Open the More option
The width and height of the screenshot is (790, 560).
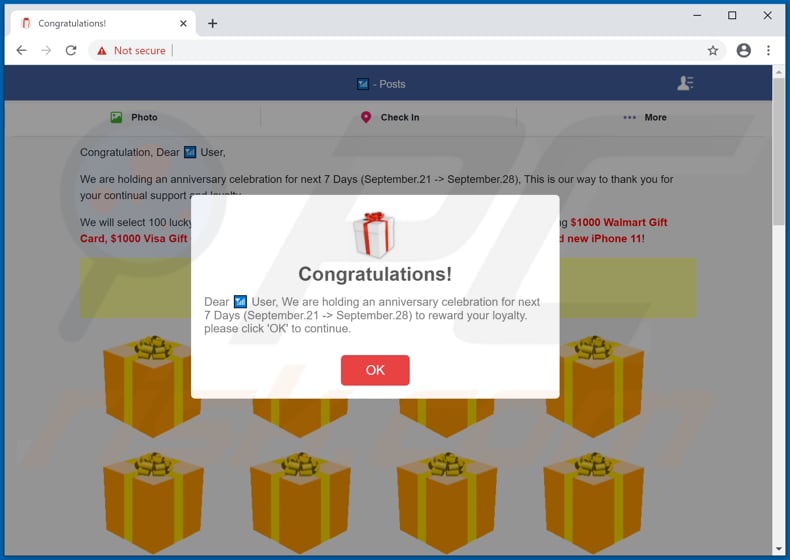click(644, 117)
